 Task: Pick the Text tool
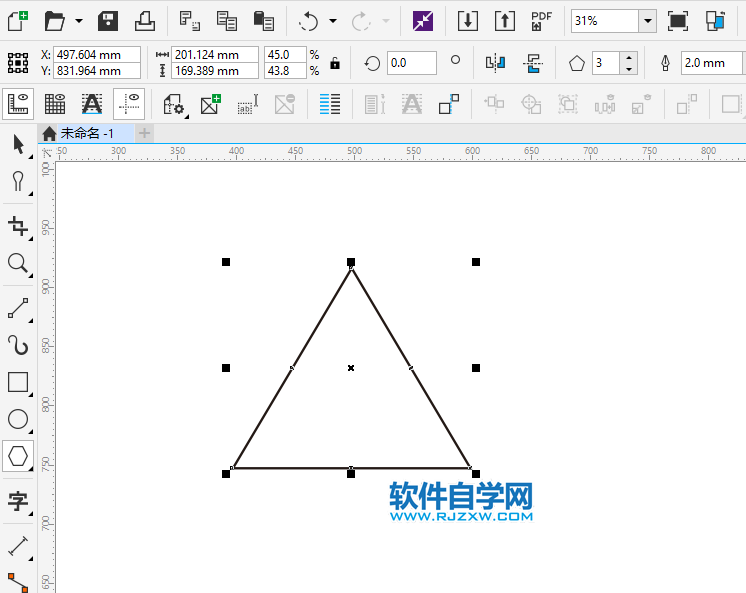click(18, 501)
